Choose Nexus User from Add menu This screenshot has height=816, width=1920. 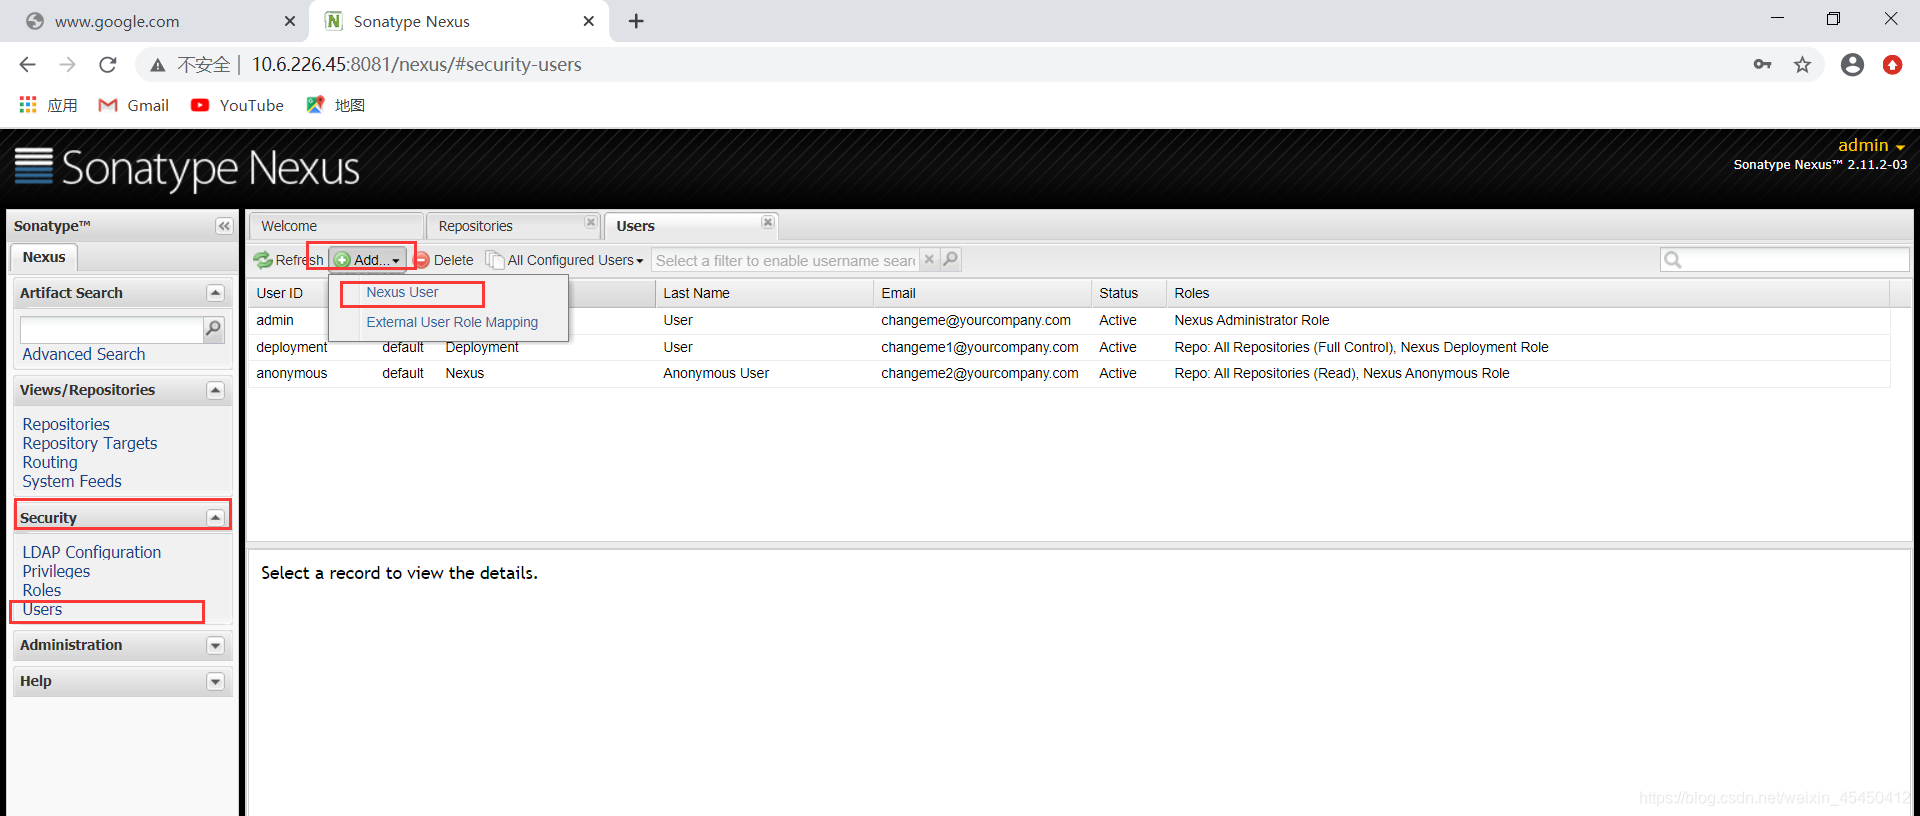402,292
